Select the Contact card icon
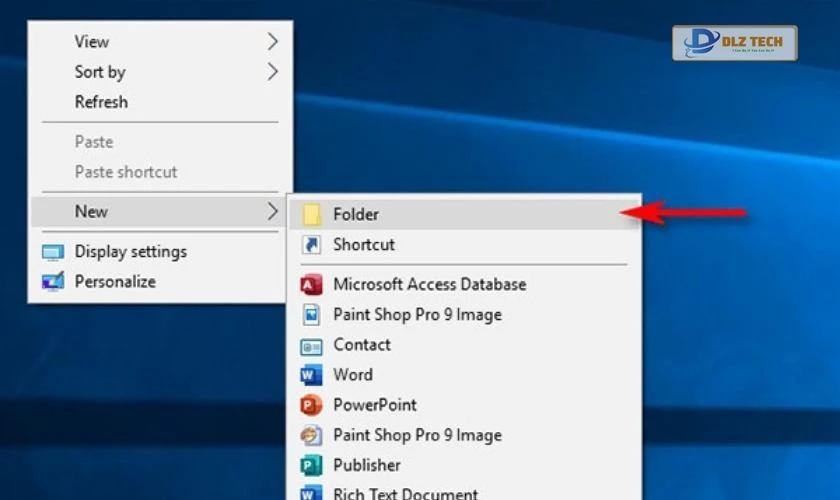This screenshot has height=500, width=840. 312,346
